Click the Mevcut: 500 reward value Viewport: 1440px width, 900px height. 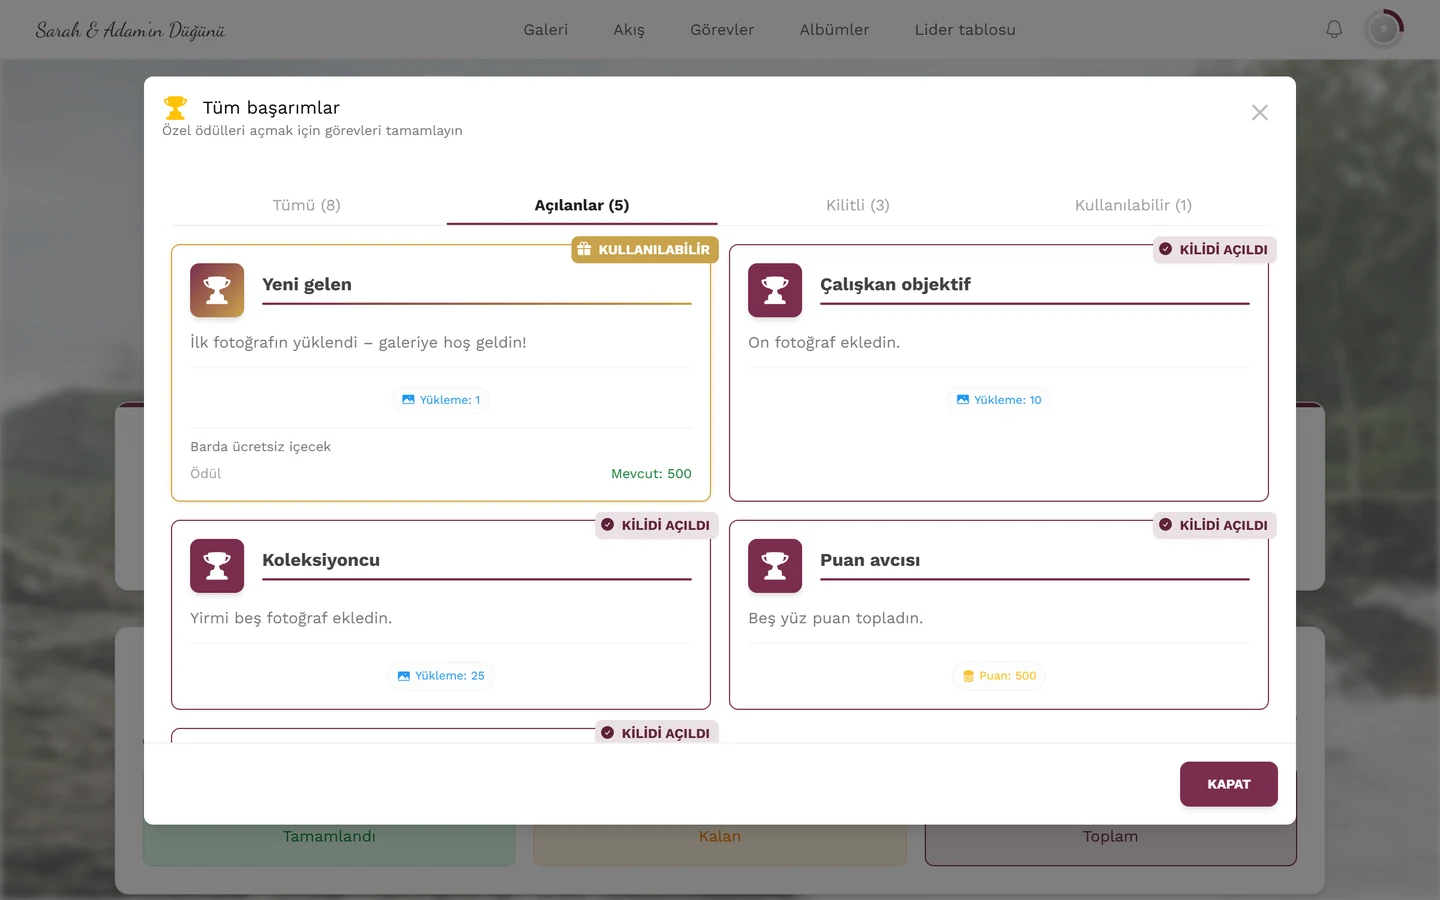coord(651,474)
